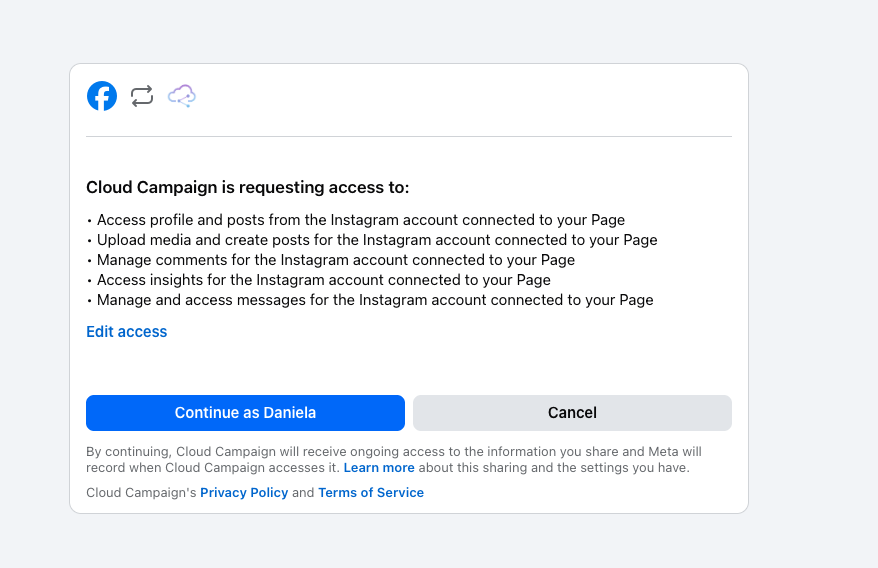Click the sync arrows icon
This screenshot has height=568, width=878.
[142, 96]
